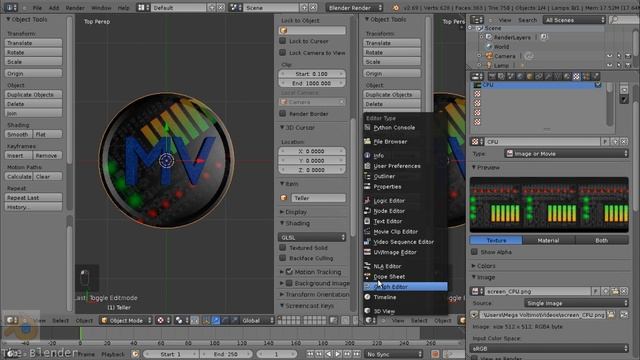The width and height of the screenshot is (640, 360).
Task: Open the Physics properties tab icon
Action: (596, 76)
